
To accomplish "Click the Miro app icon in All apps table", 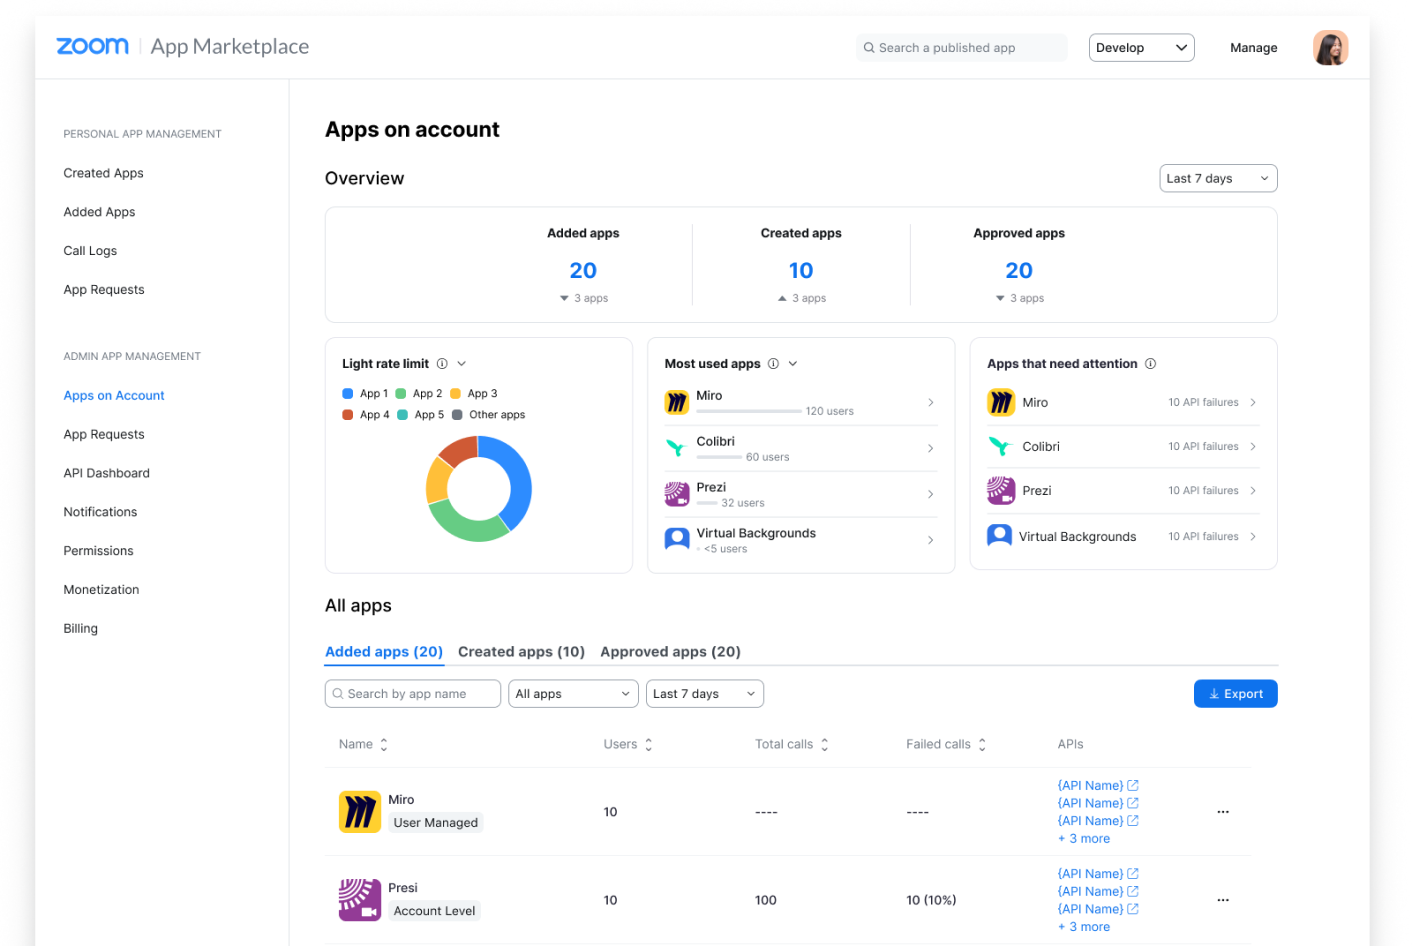I will tap(360, 812).
